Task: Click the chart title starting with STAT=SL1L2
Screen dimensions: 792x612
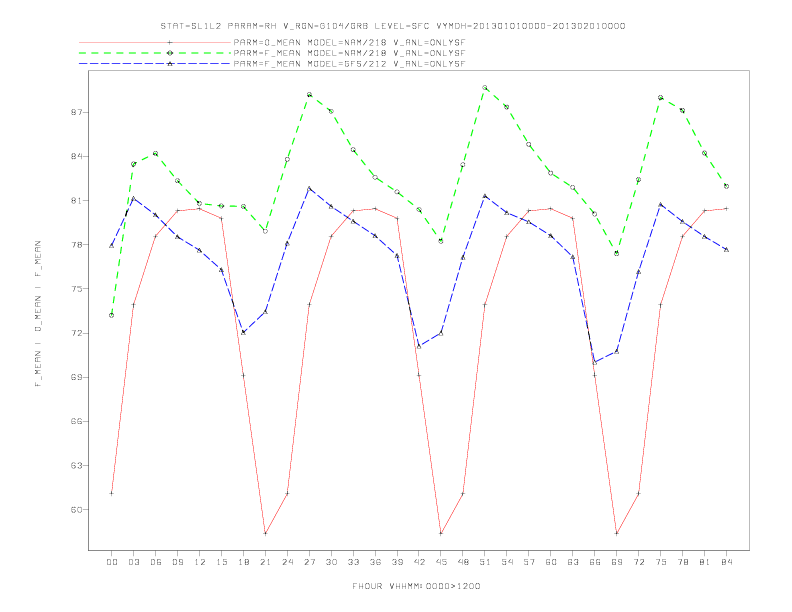Action: click(x=392, y=26)
